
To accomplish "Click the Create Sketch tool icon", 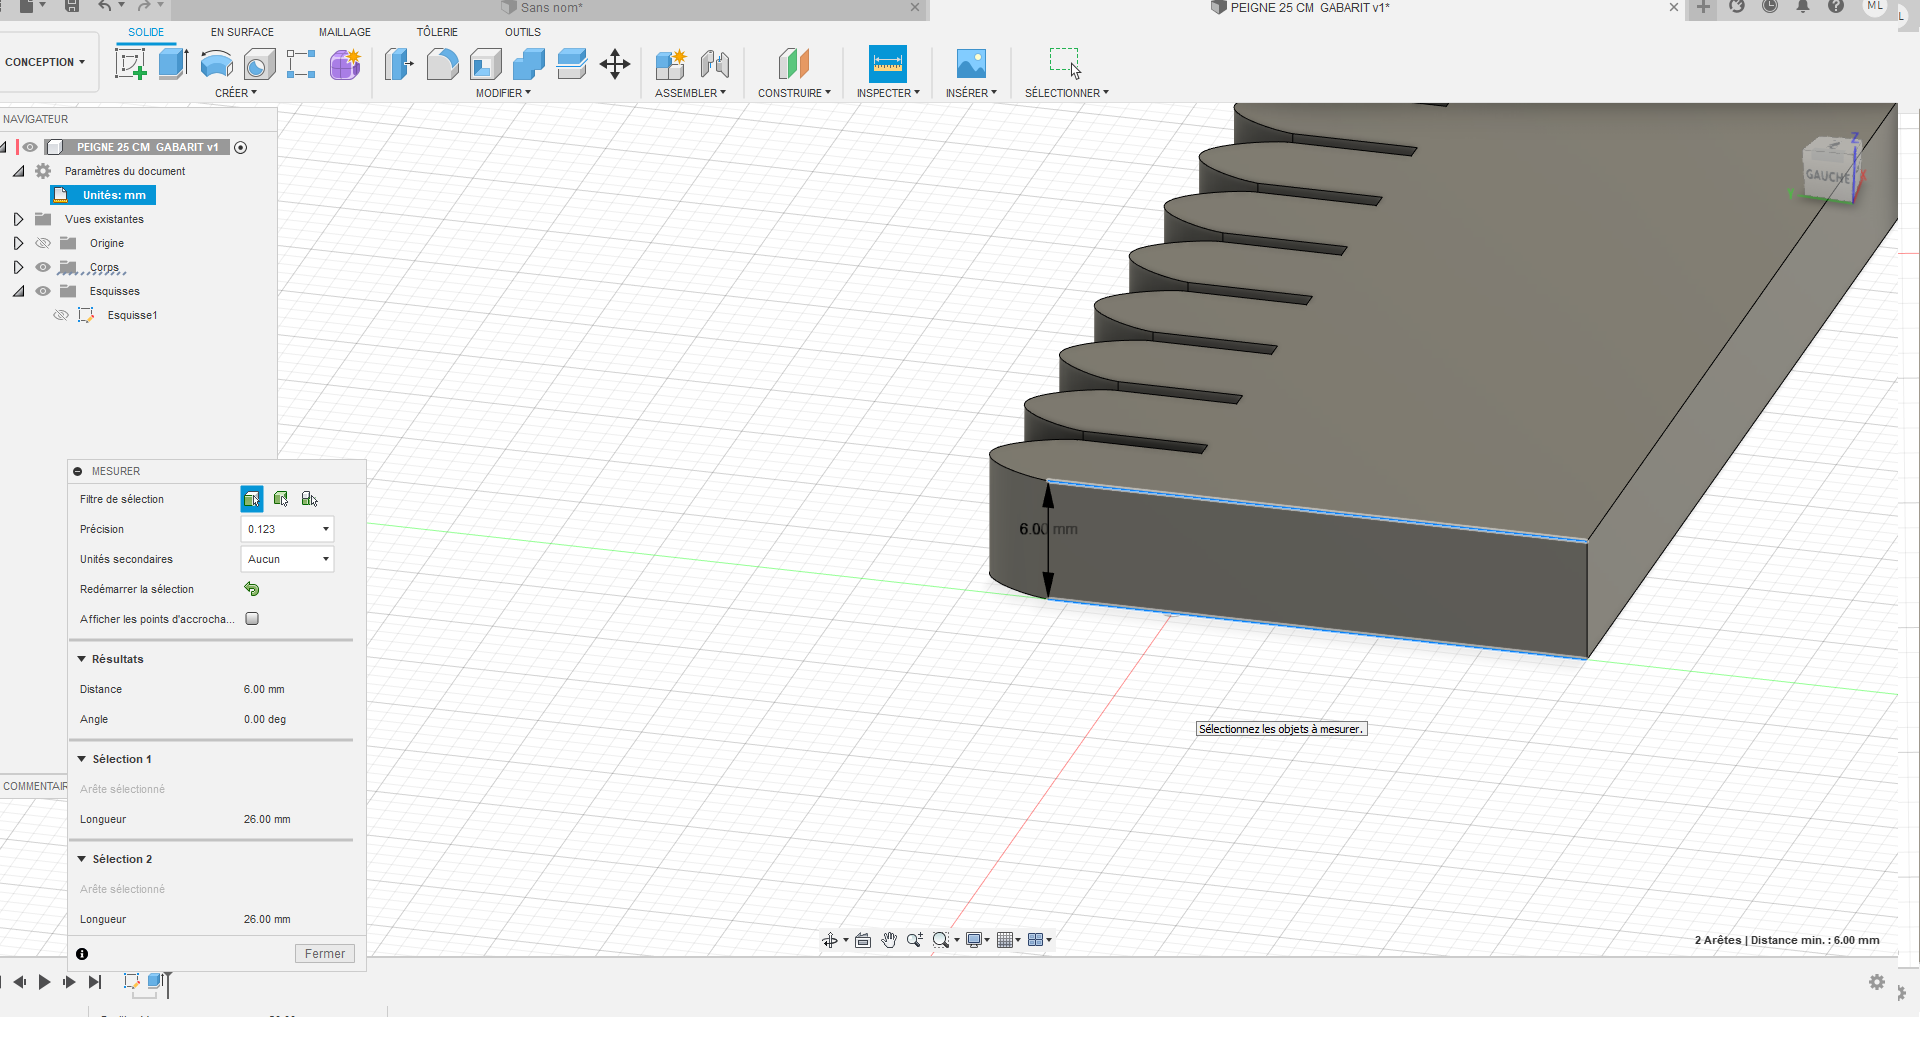I will coord(130,64).
